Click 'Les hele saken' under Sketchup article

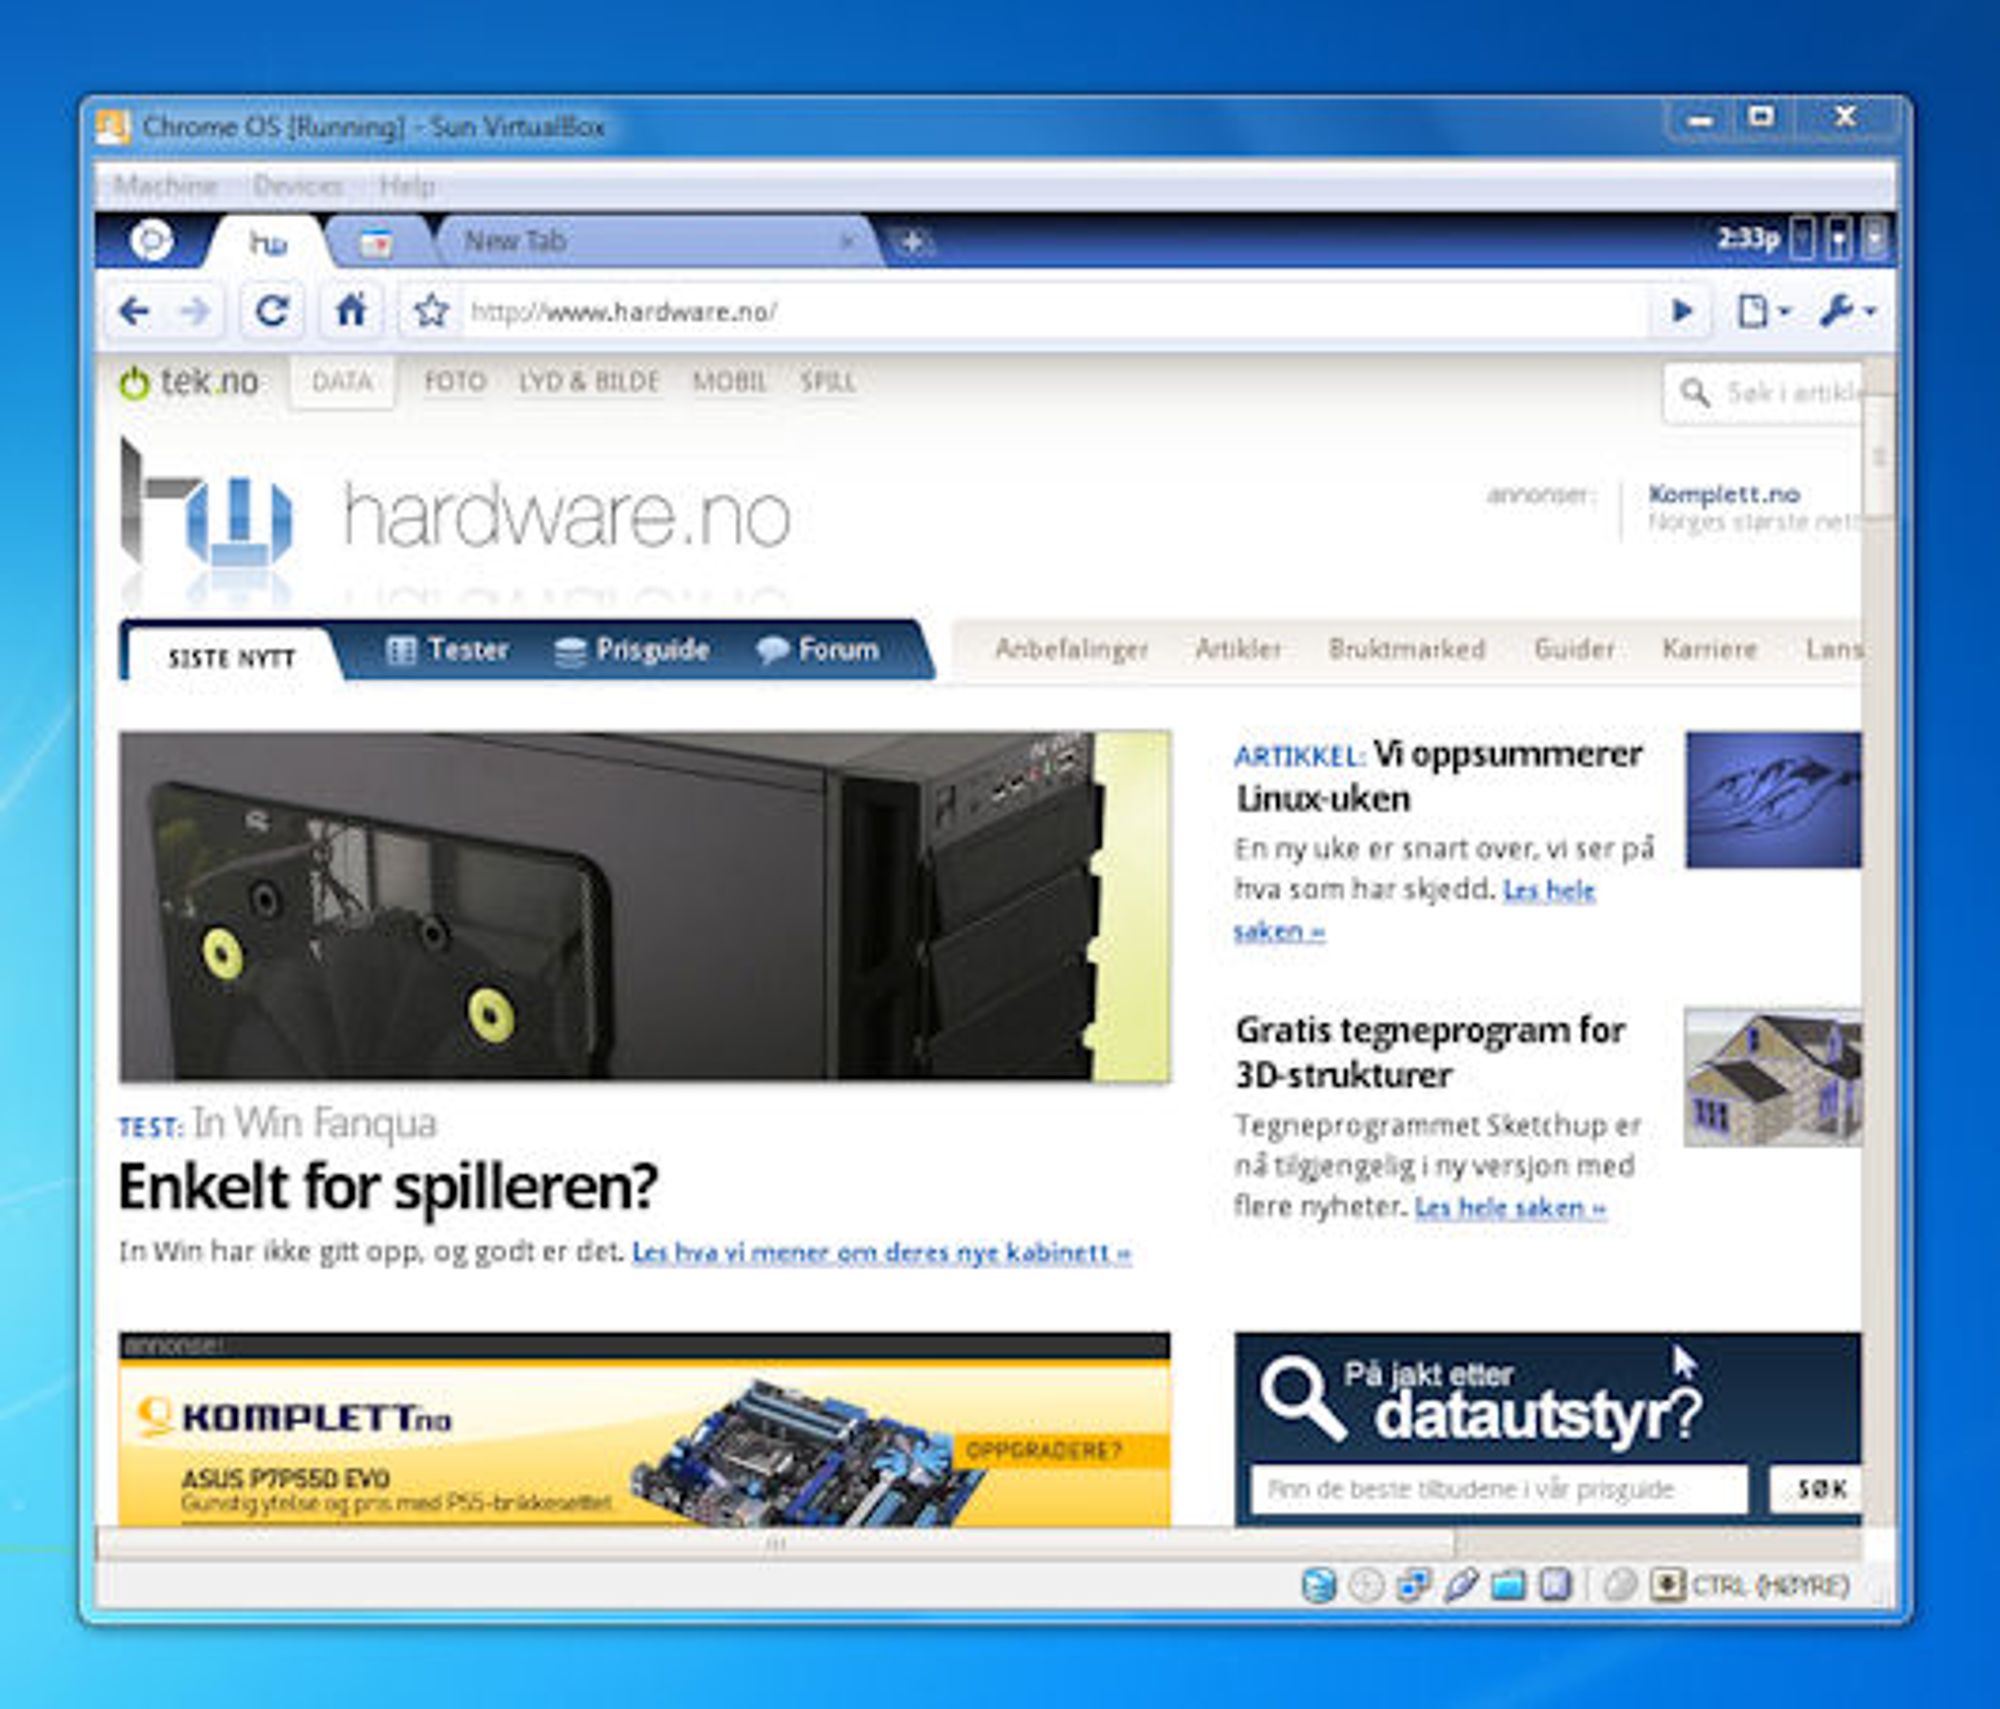pyautogui.click(x=1510, y=1208)
